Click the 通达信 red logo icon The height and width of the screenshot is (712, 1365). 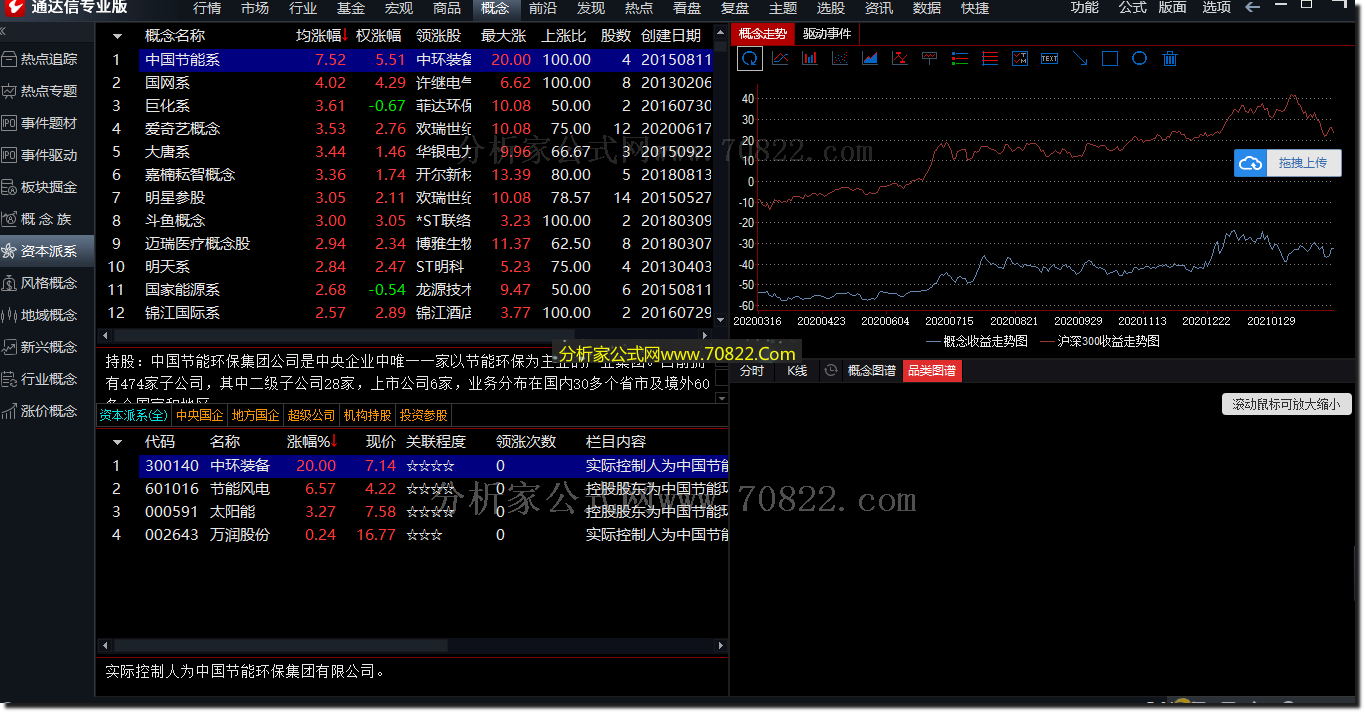[14, 7]
